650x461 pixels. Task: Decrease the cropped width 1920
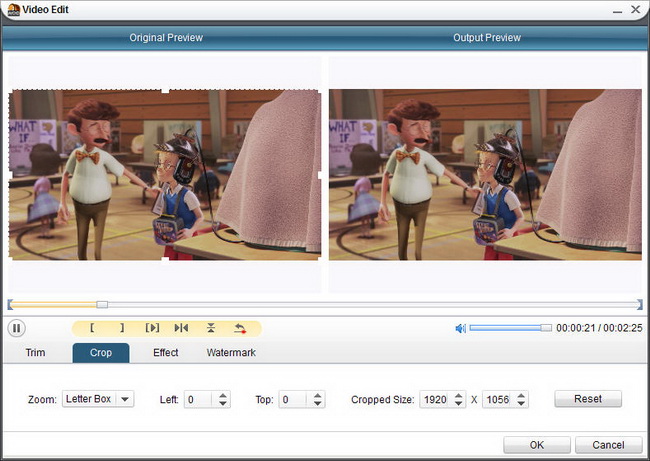(x=458, y=403)
